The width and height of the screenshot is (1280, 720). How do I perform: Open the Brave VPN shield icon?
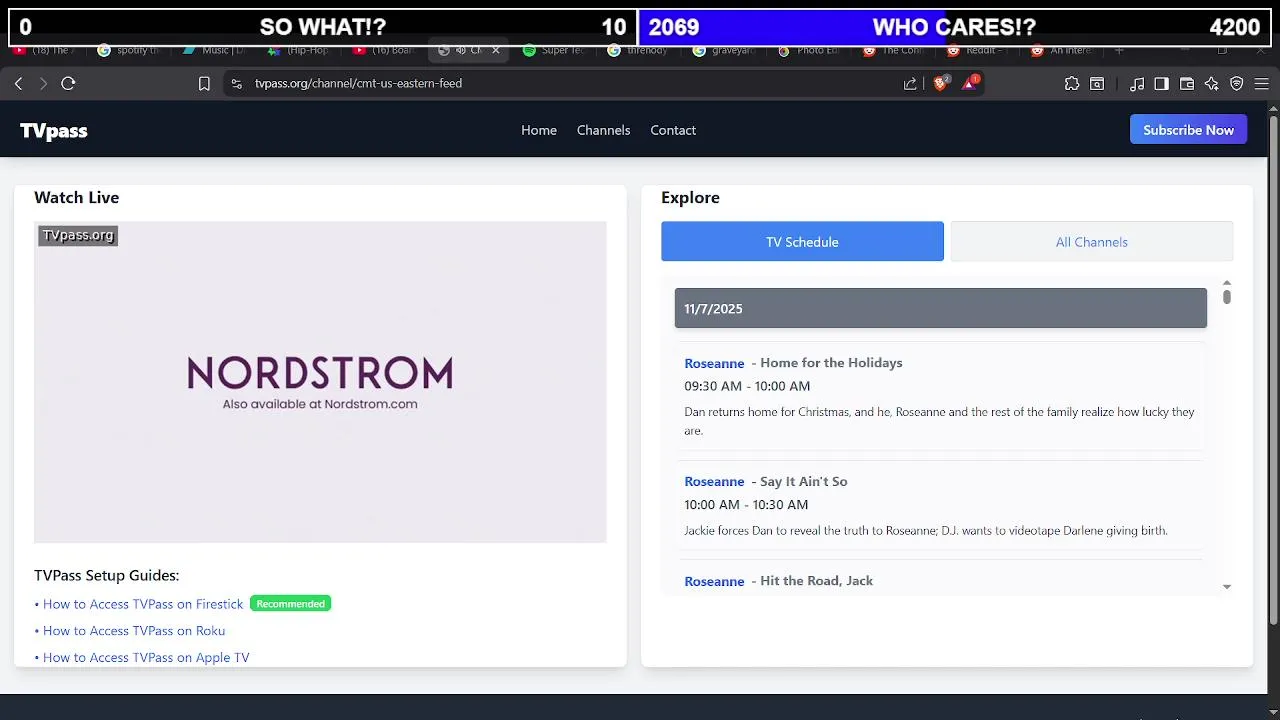coord(1237,84)
